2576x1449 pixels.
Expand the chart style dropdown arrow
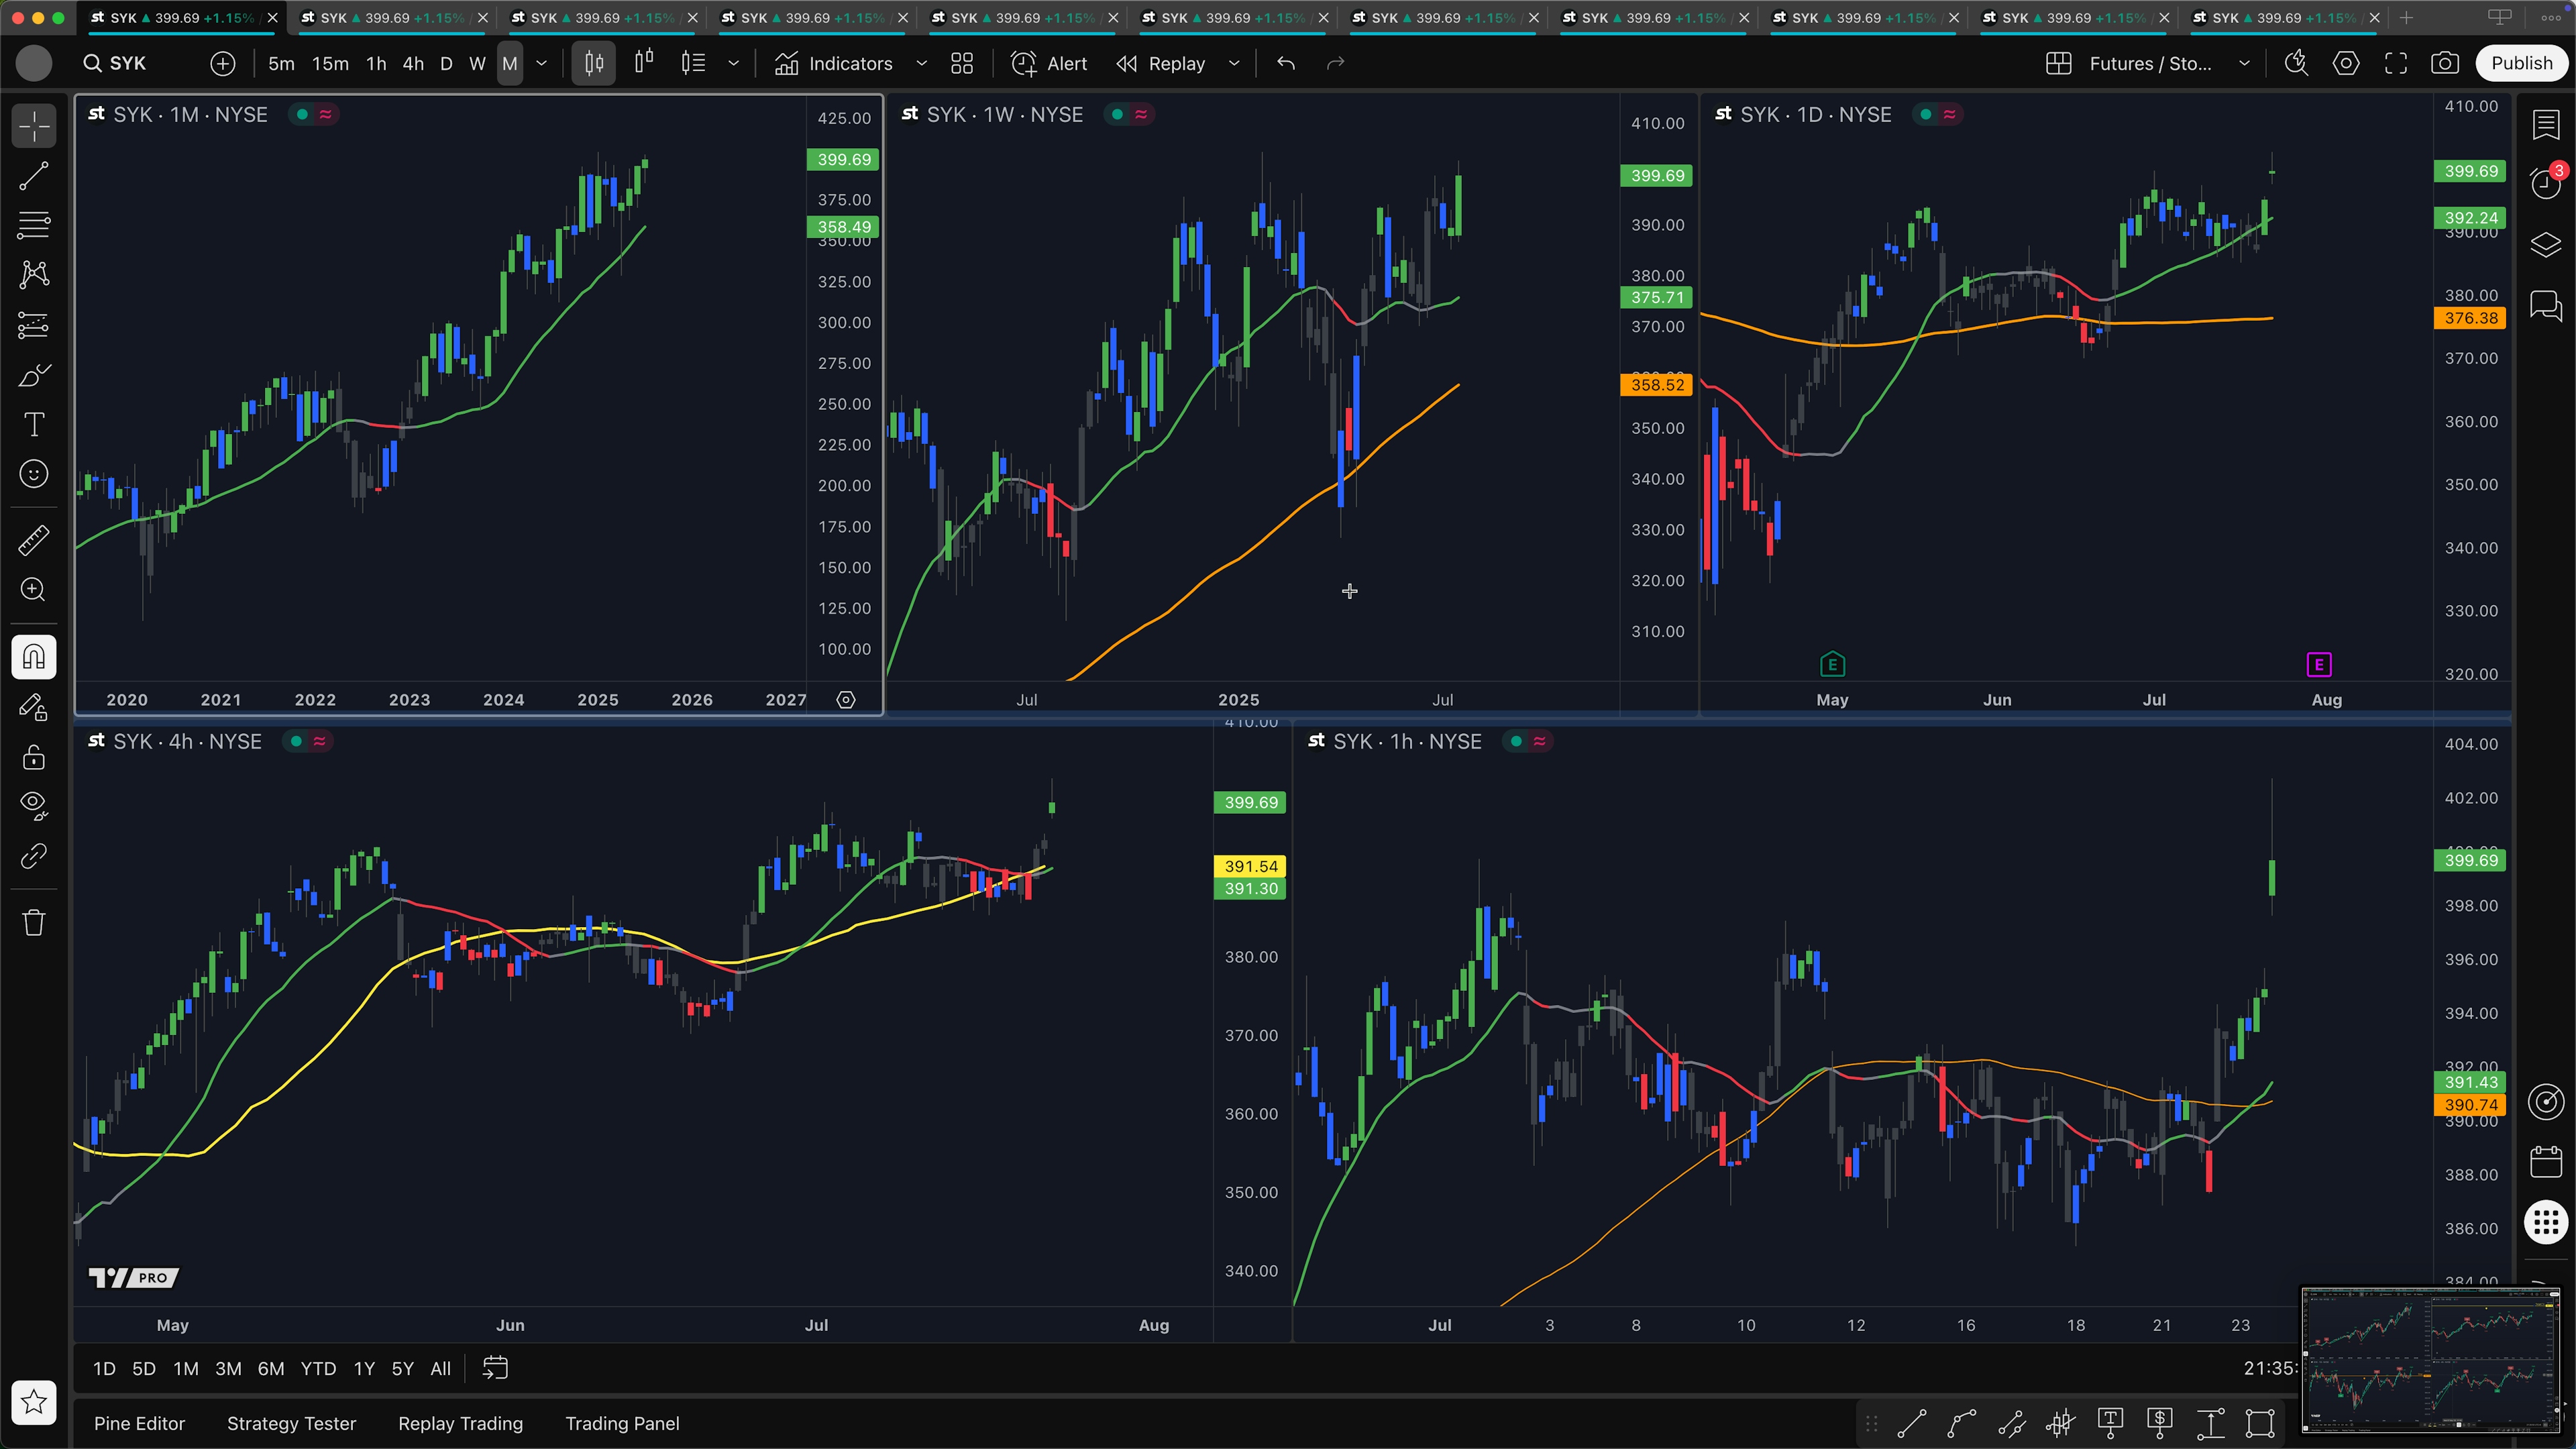point(734,63)
